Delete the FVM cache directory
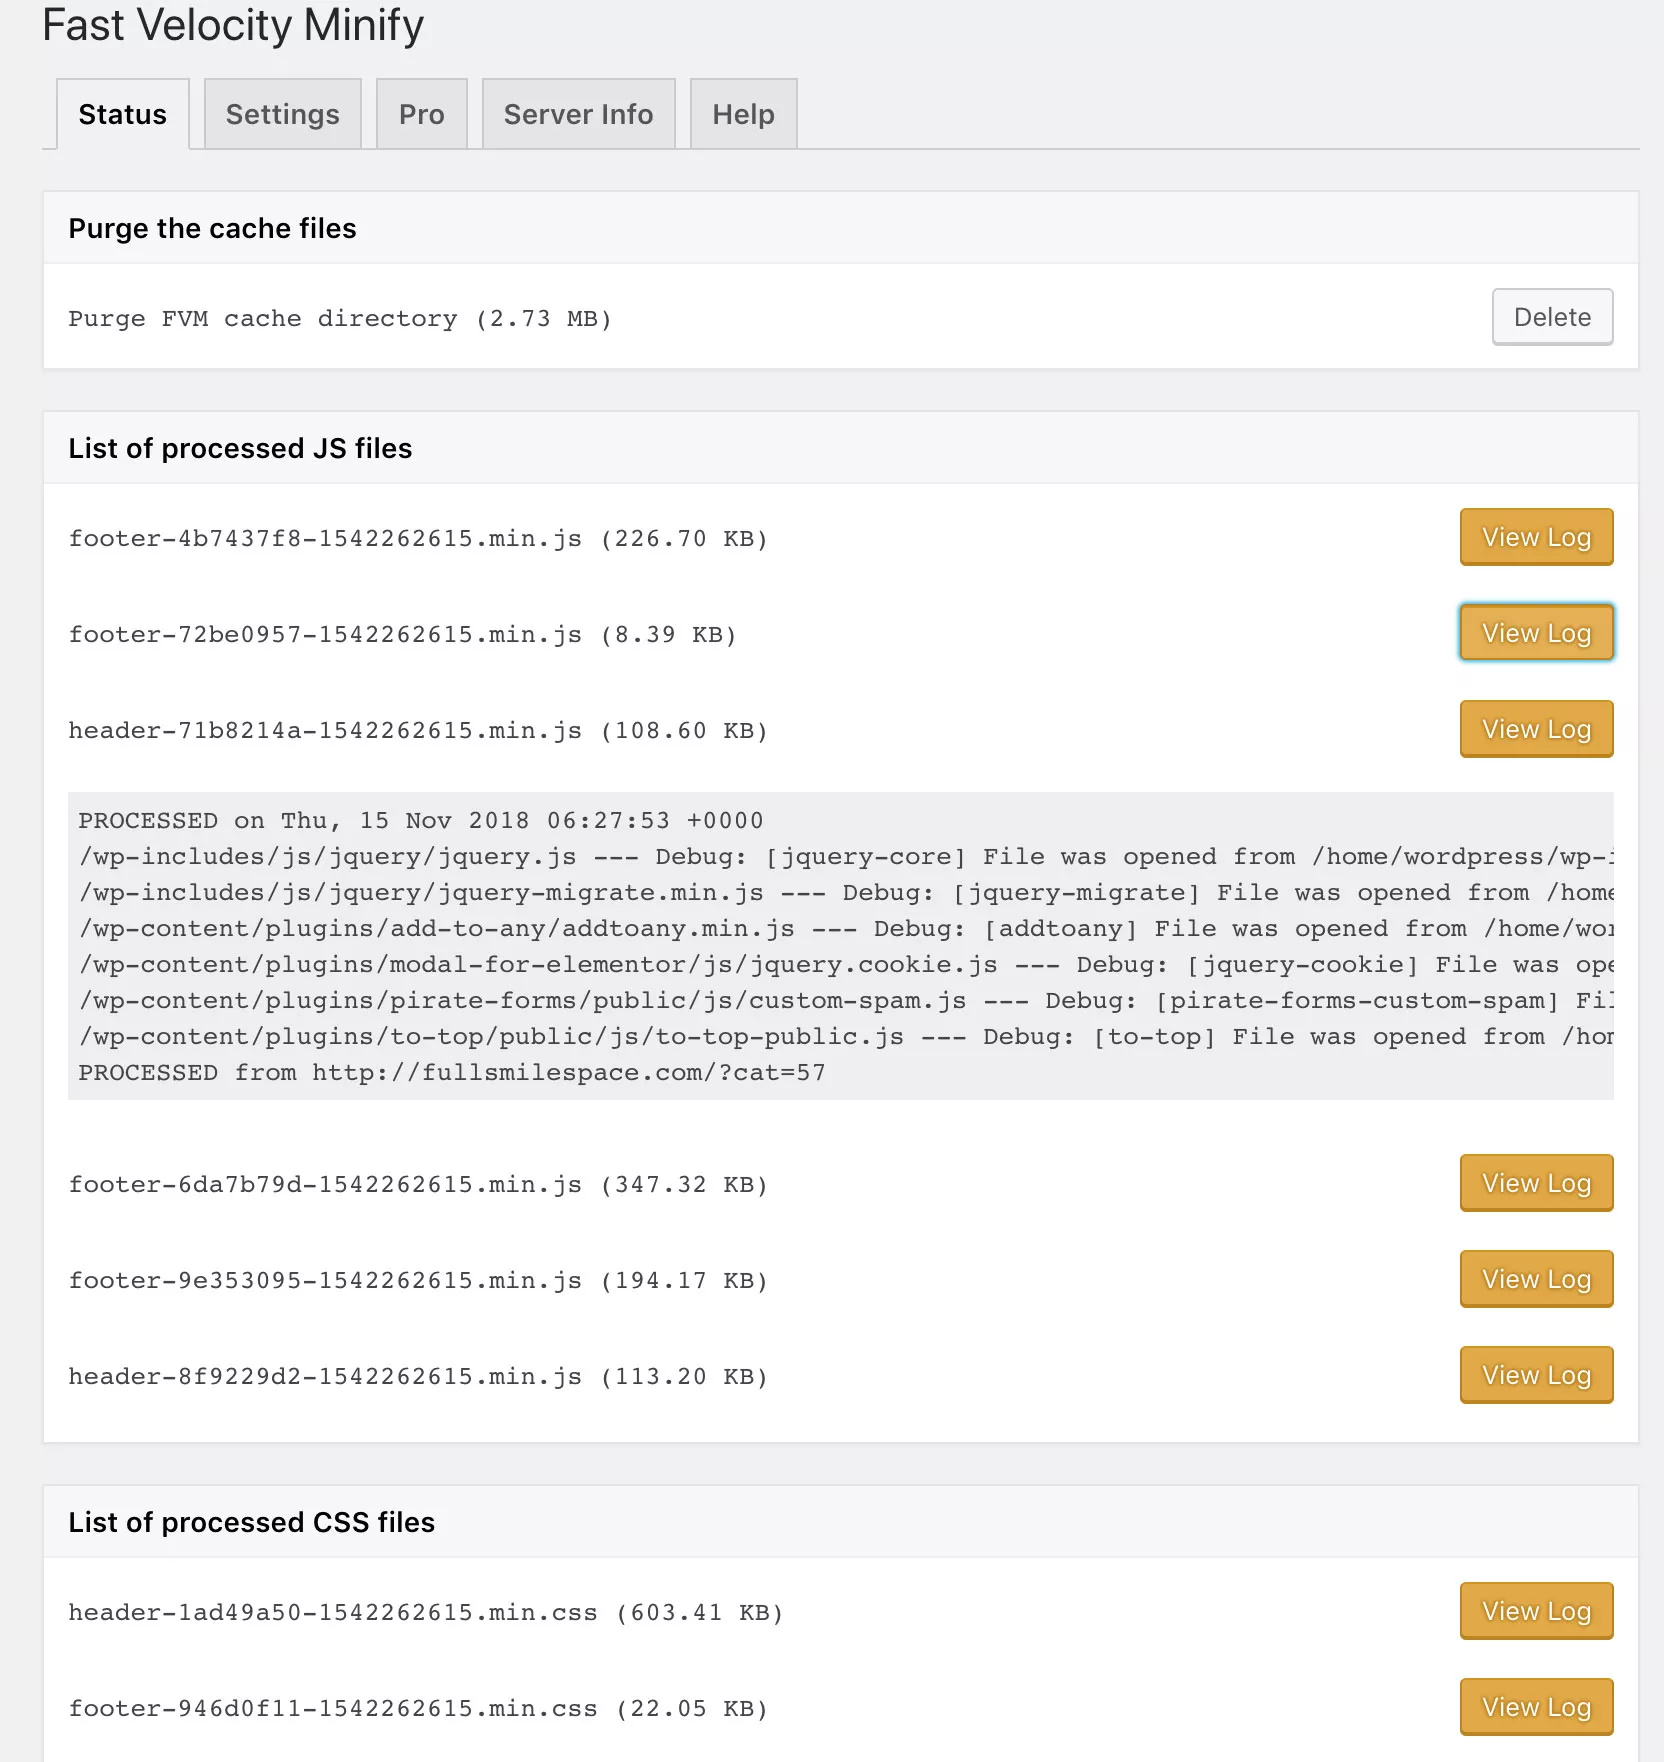This screenshot has height=1762, width=1664. click(1551, 317)
